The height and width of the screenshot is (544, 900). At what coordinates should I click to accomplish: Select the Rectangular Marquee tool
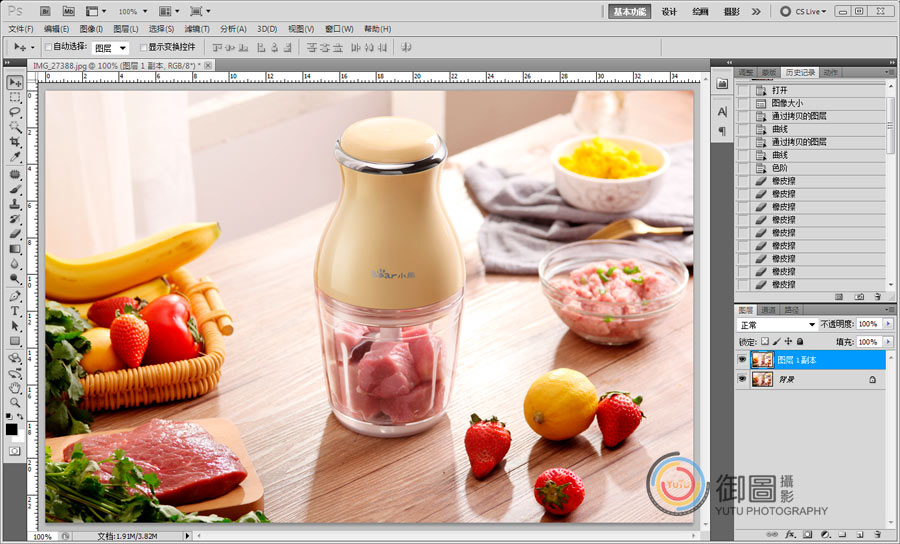coord(15,97)
